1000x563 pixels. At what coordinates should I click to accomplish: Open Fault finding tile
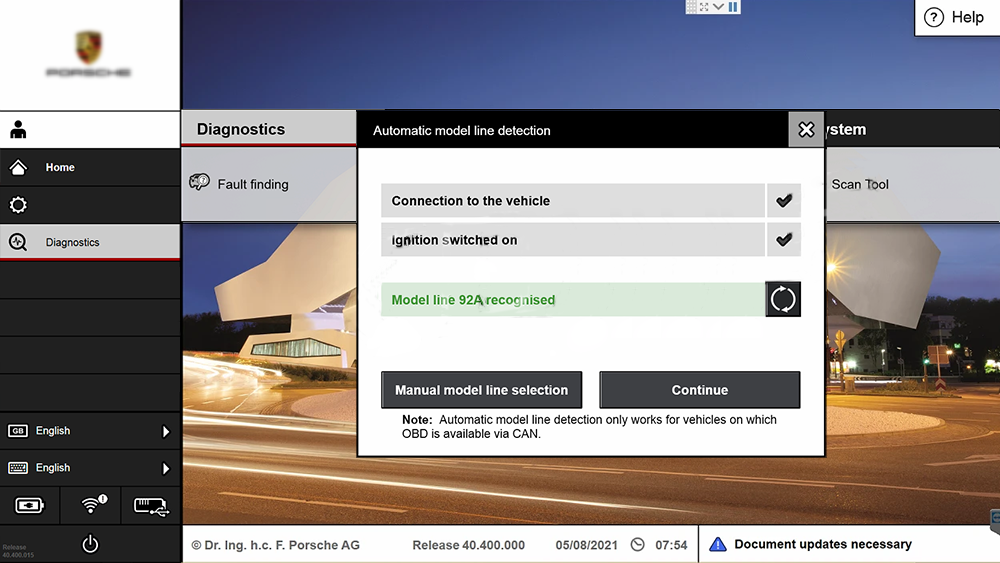268,184
